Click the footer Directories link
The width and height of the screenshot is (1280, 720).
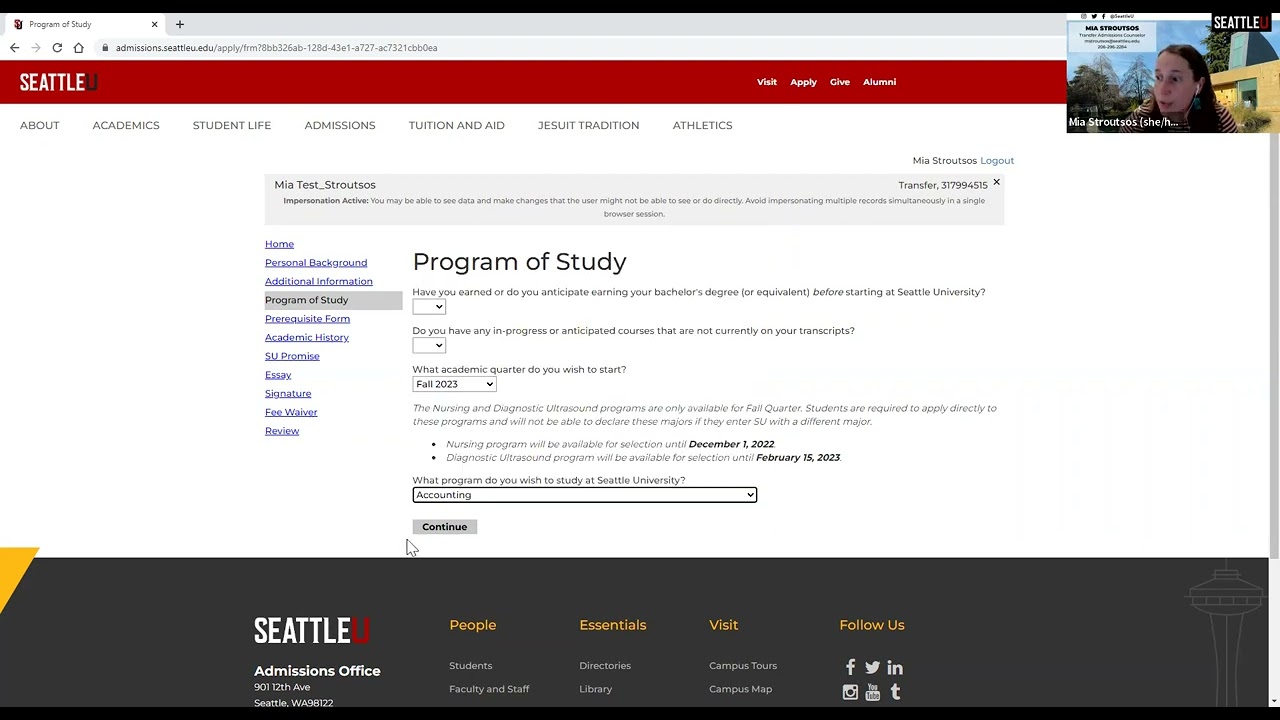pos(605,666)
